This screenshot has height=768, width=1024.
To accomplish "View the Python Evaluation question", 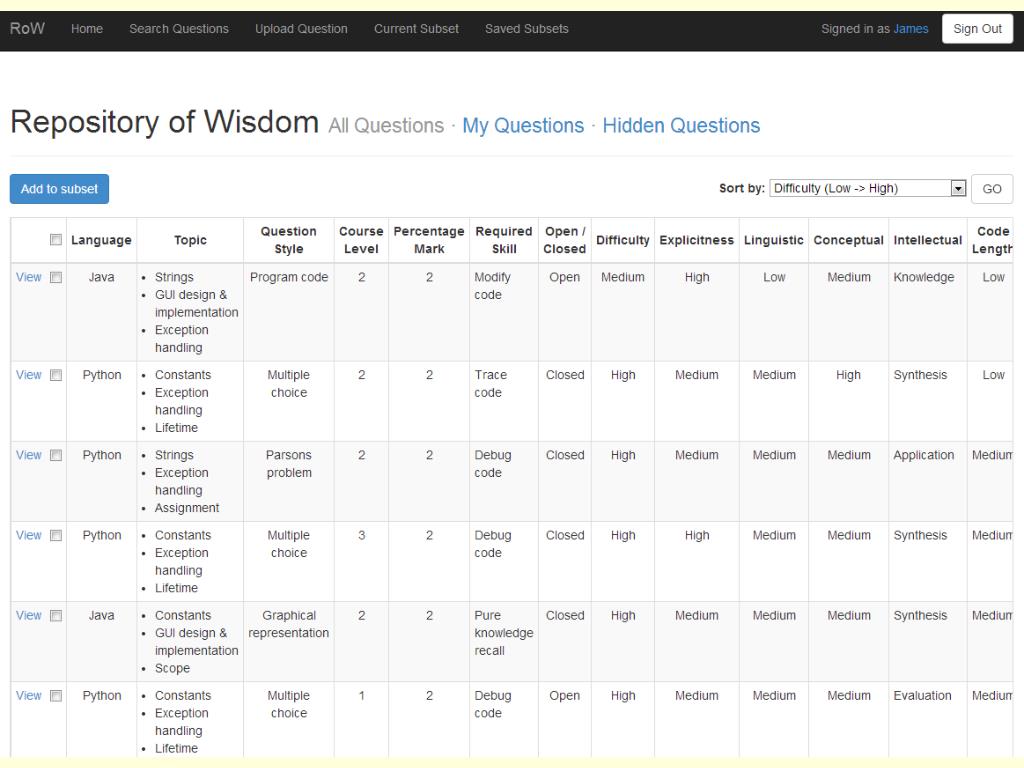I will 29,696.
